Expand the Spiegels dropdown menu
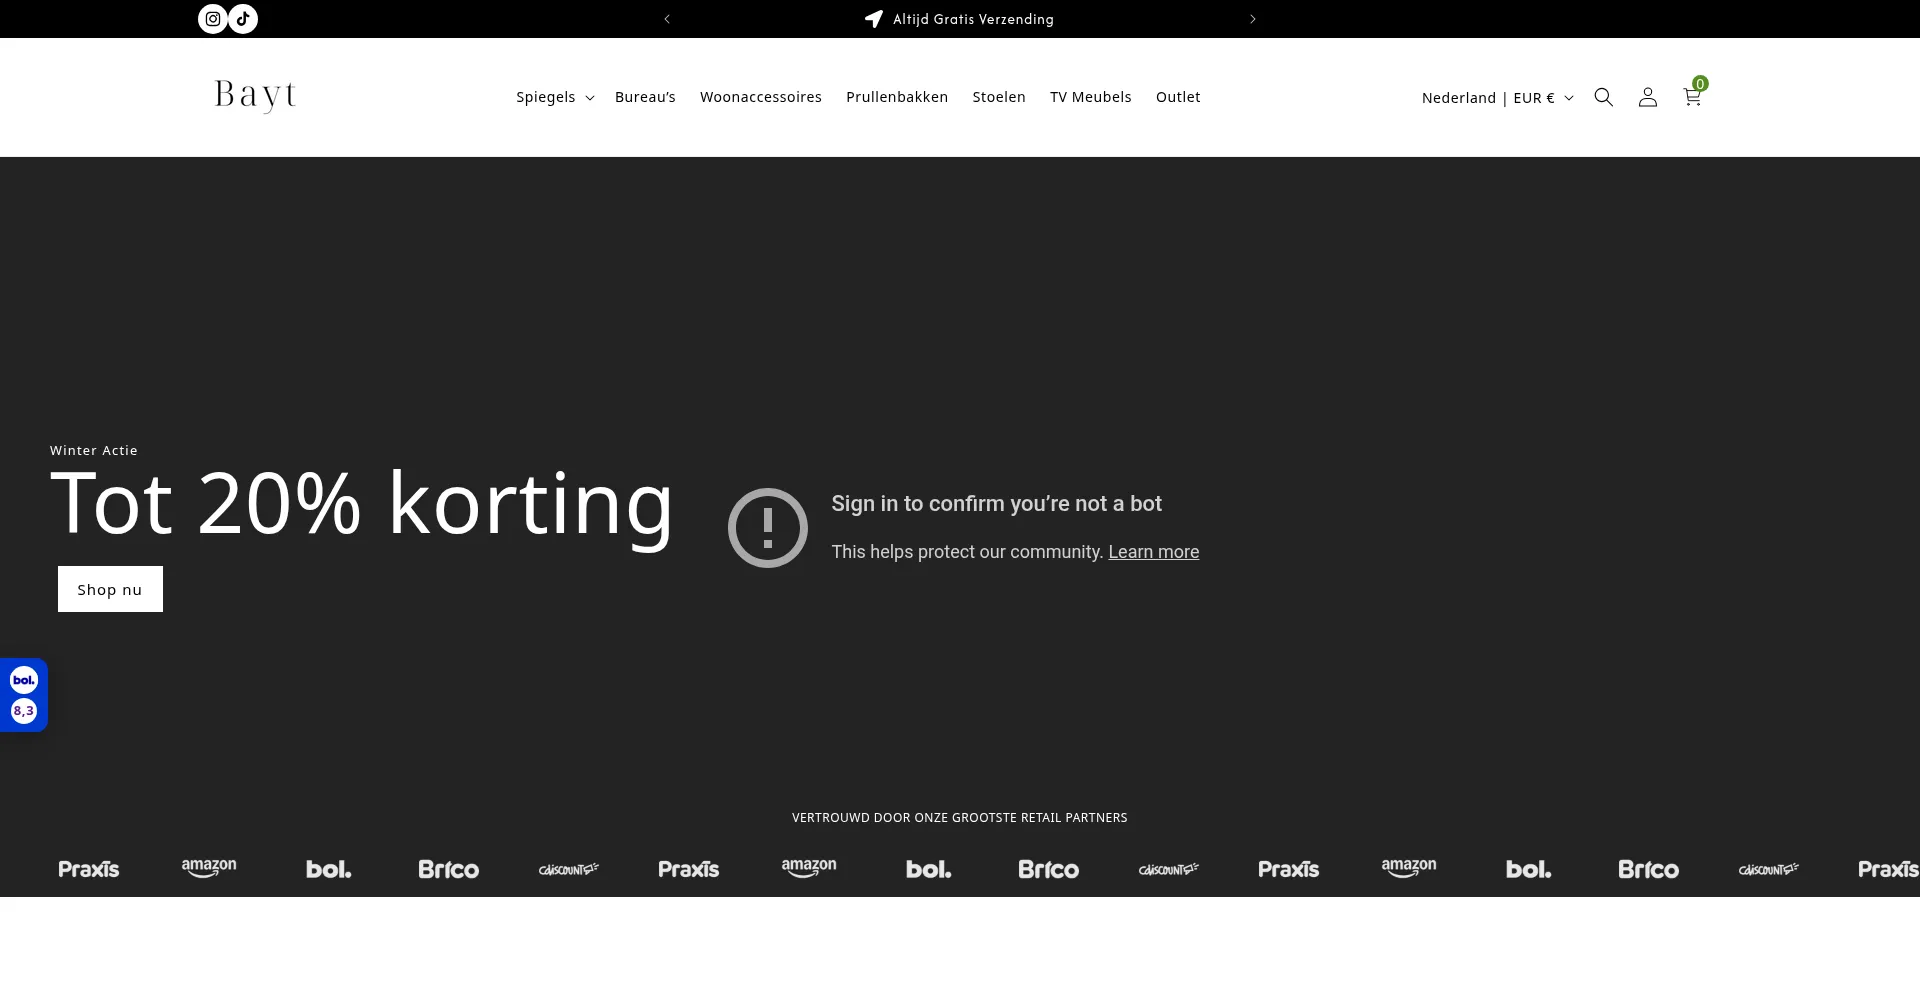 point(555,97)
